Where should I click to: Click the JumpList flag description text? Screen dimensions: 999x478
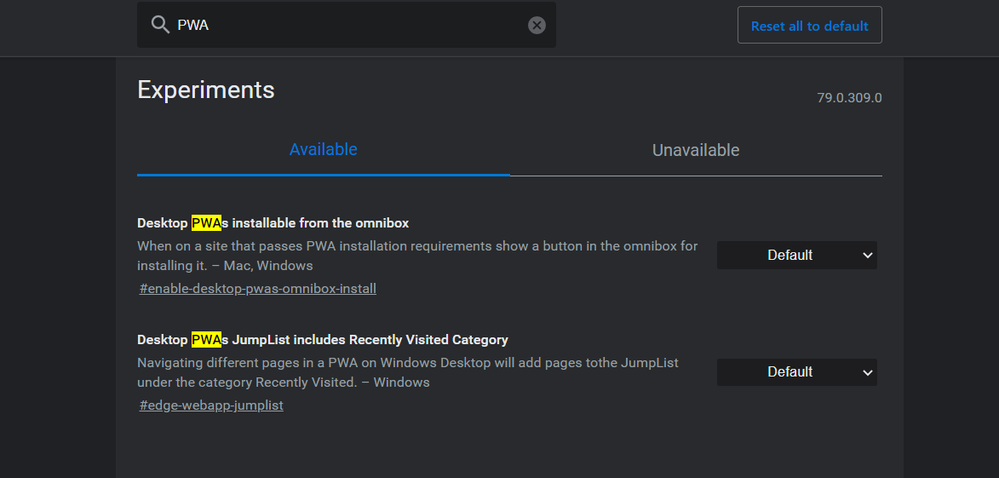pos(408,372)
